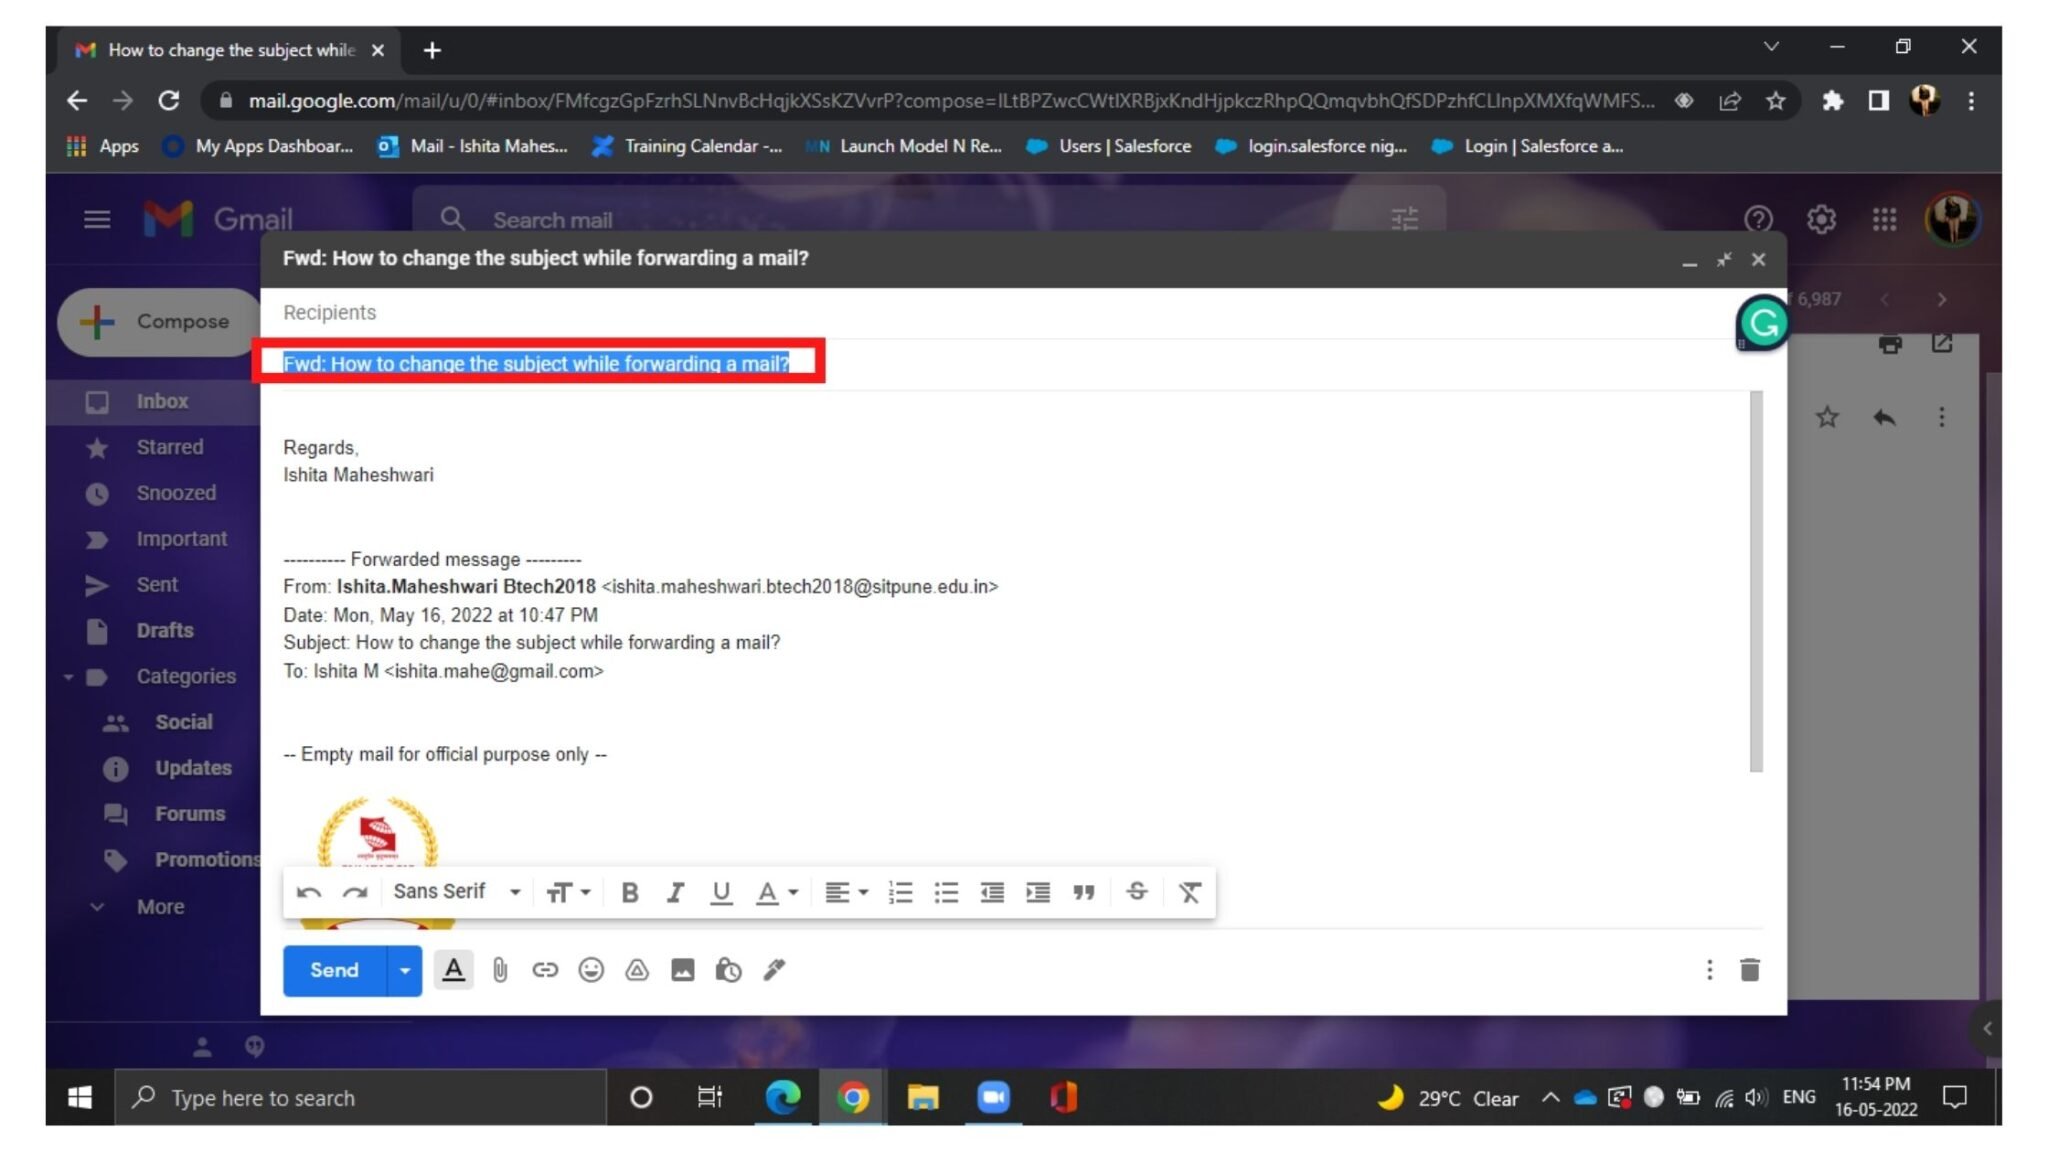2048x1152 pixels.
Task: Open More options in compose window
Action: (x=1709, y=970)
